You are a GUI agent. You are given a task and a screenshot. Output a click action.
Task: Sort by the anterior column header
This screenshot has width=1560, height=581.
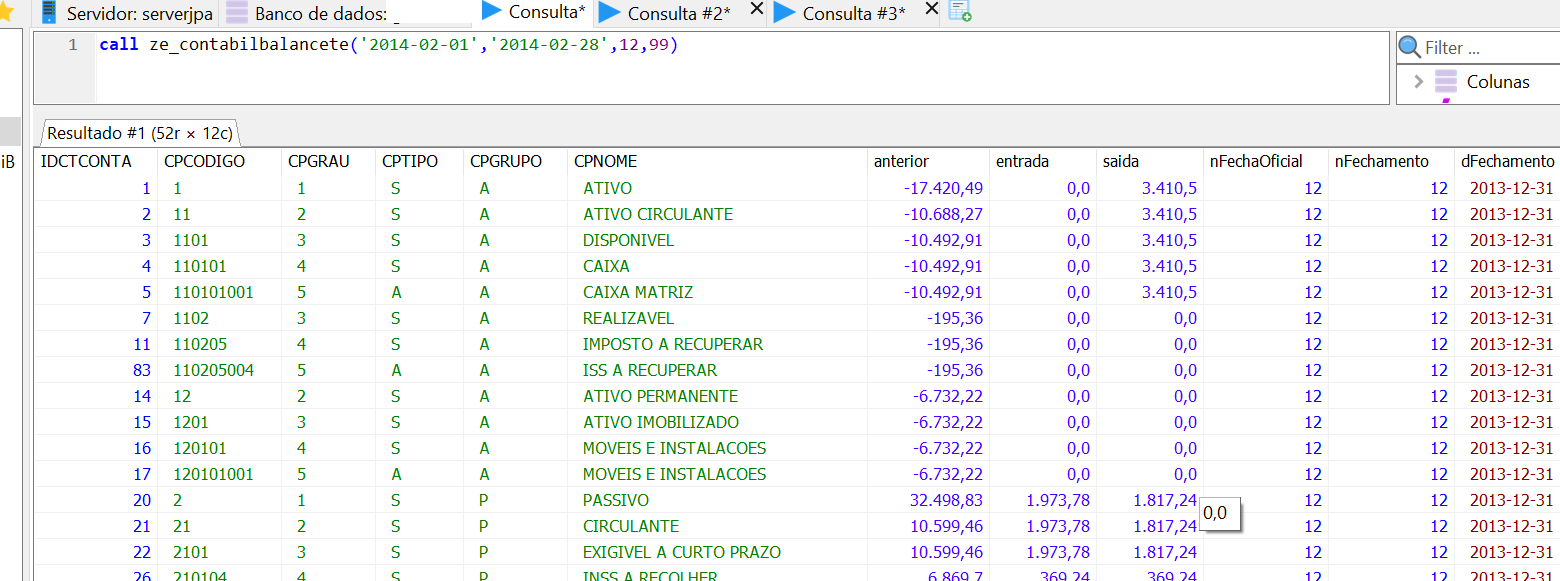coord(901,161)
